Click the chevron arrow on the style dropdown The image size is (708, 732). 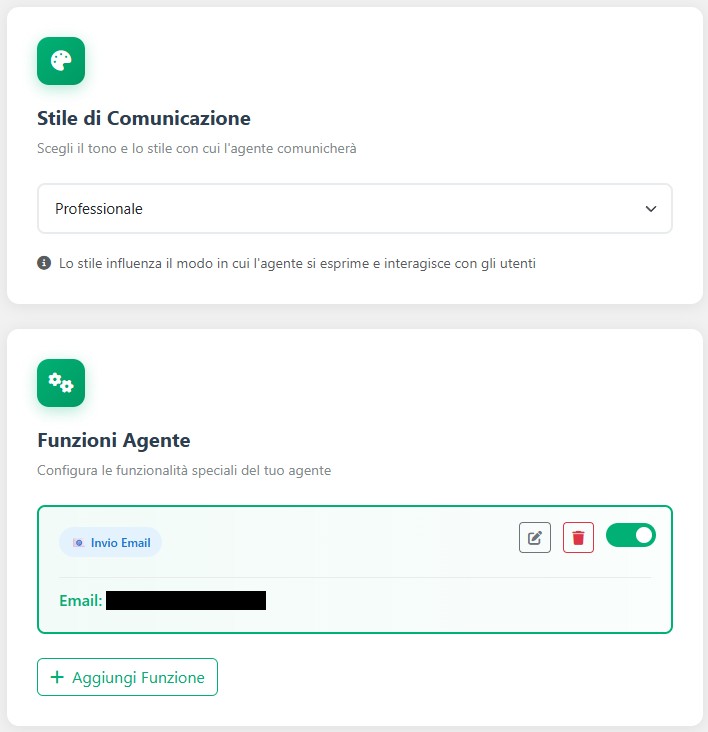[651, 209]
